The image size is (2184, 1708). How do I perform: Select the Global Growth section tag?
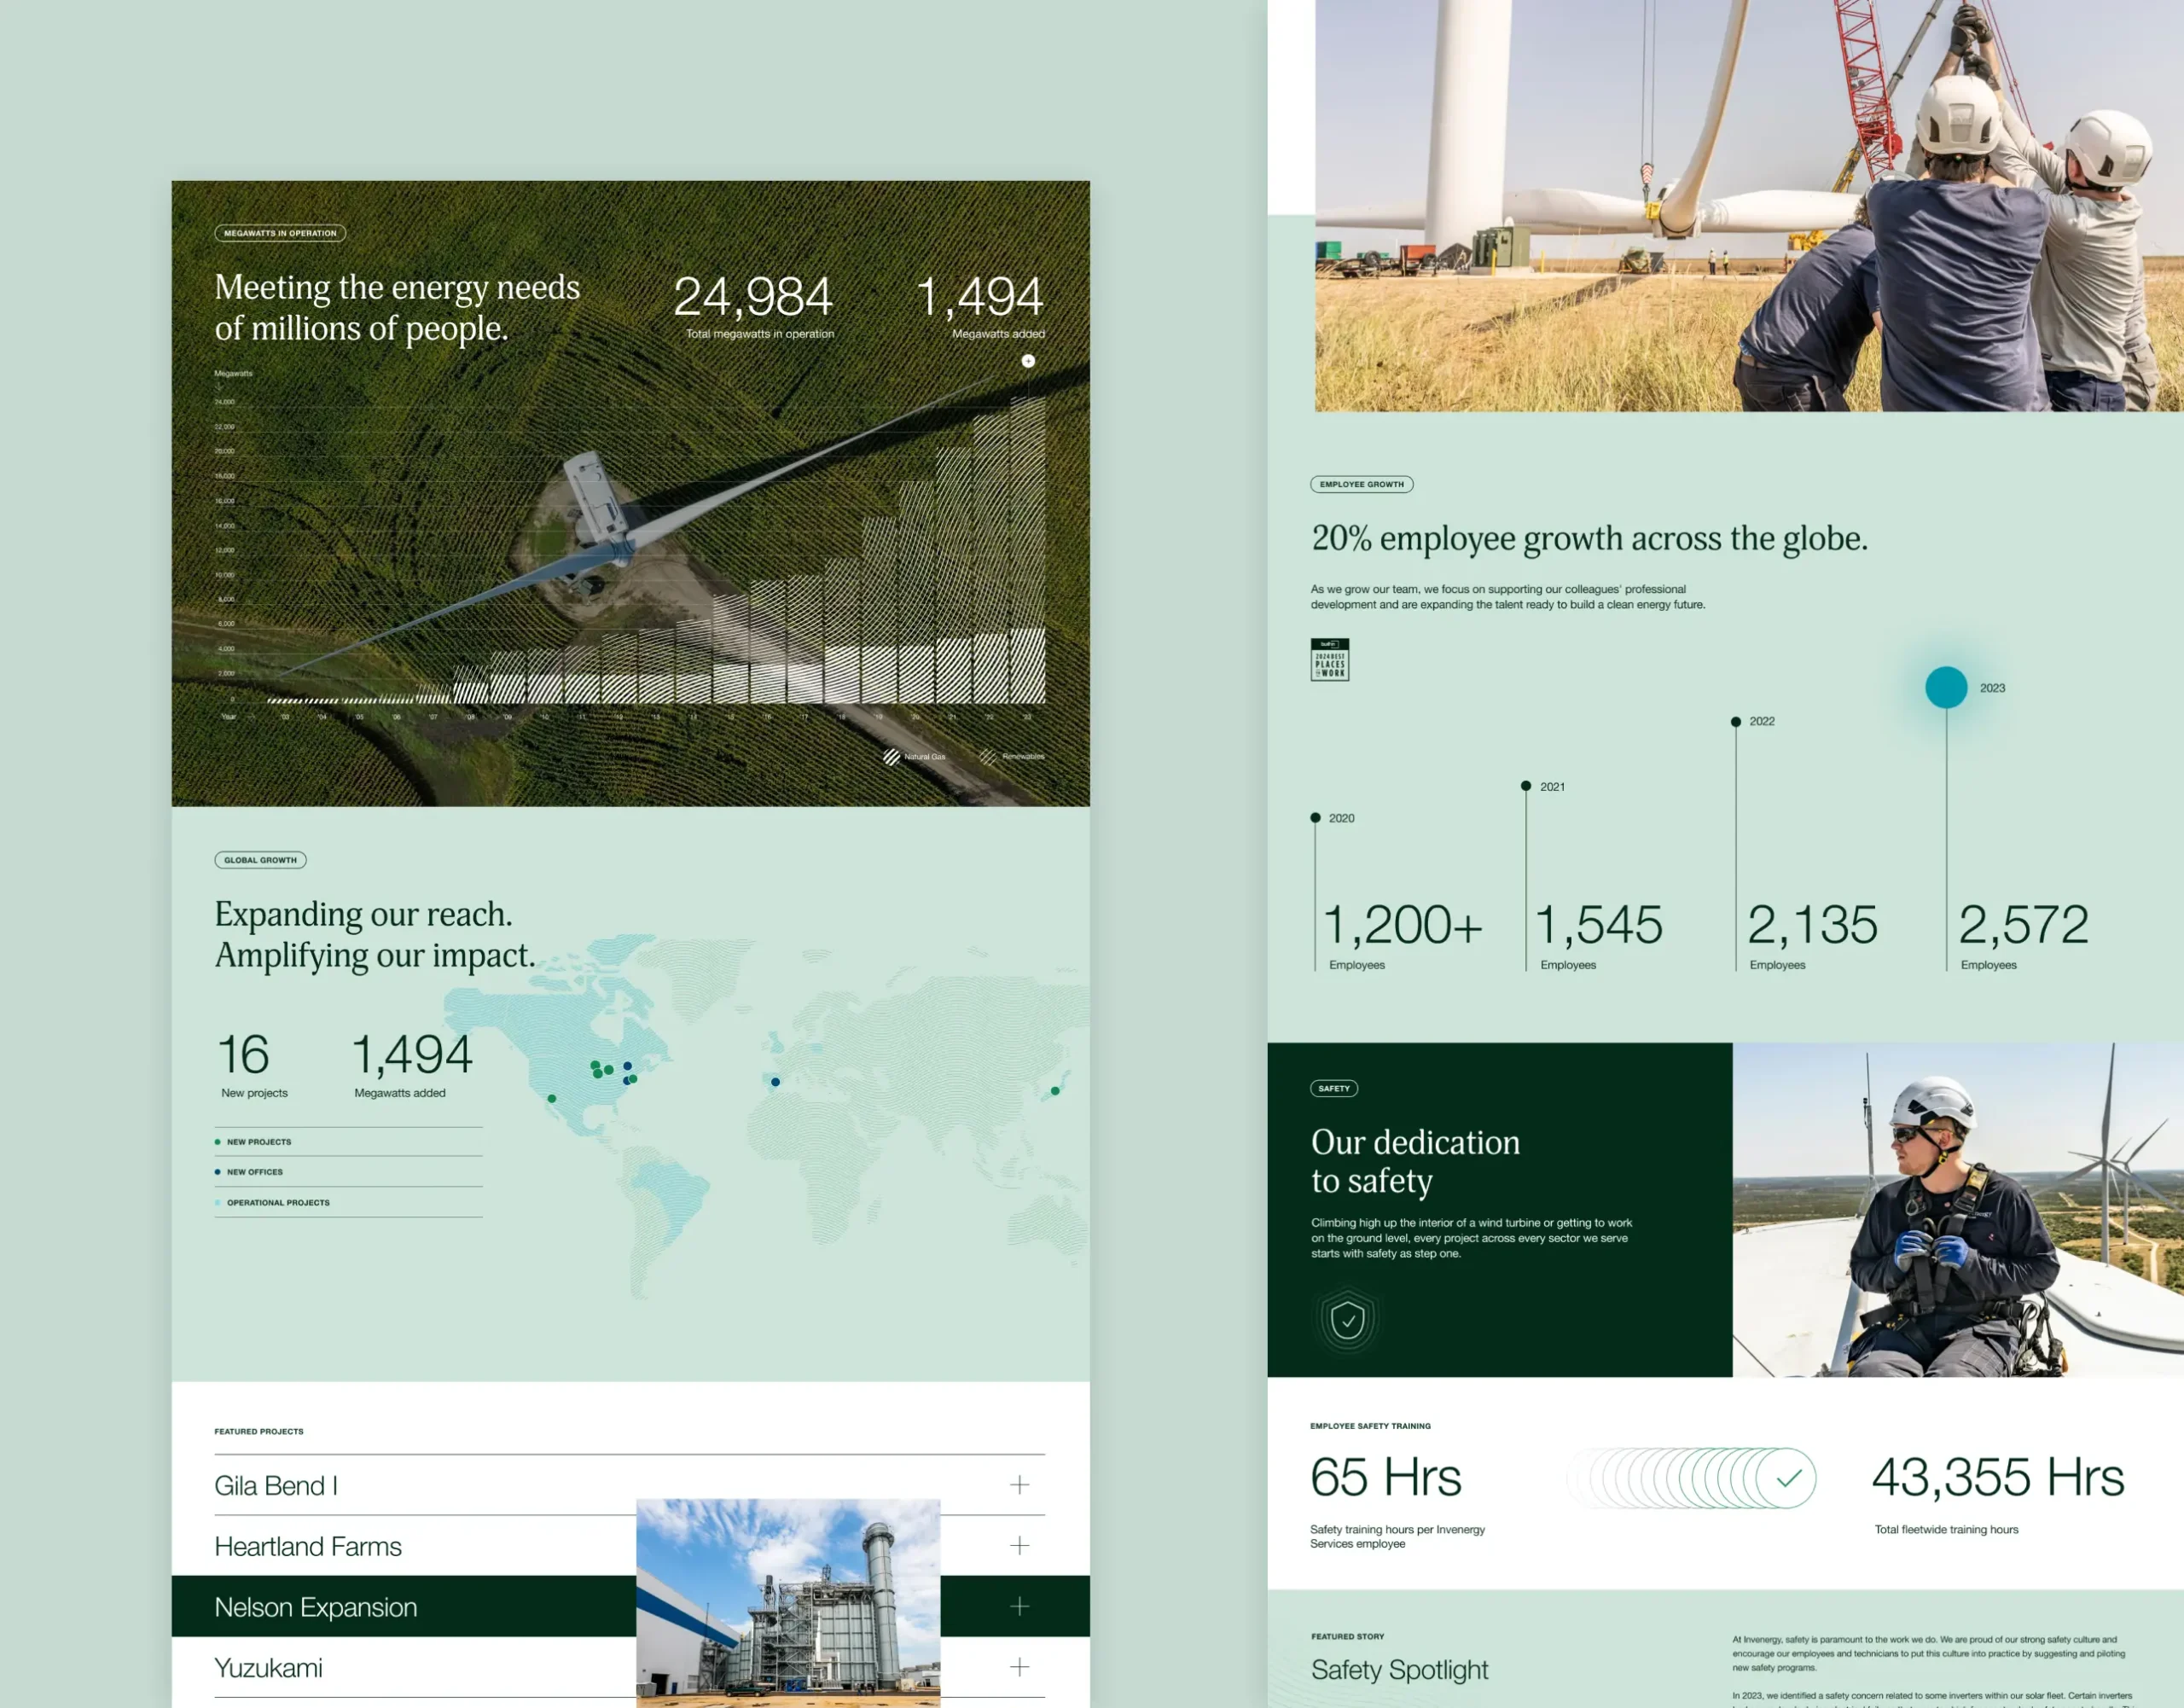[260, 859]
